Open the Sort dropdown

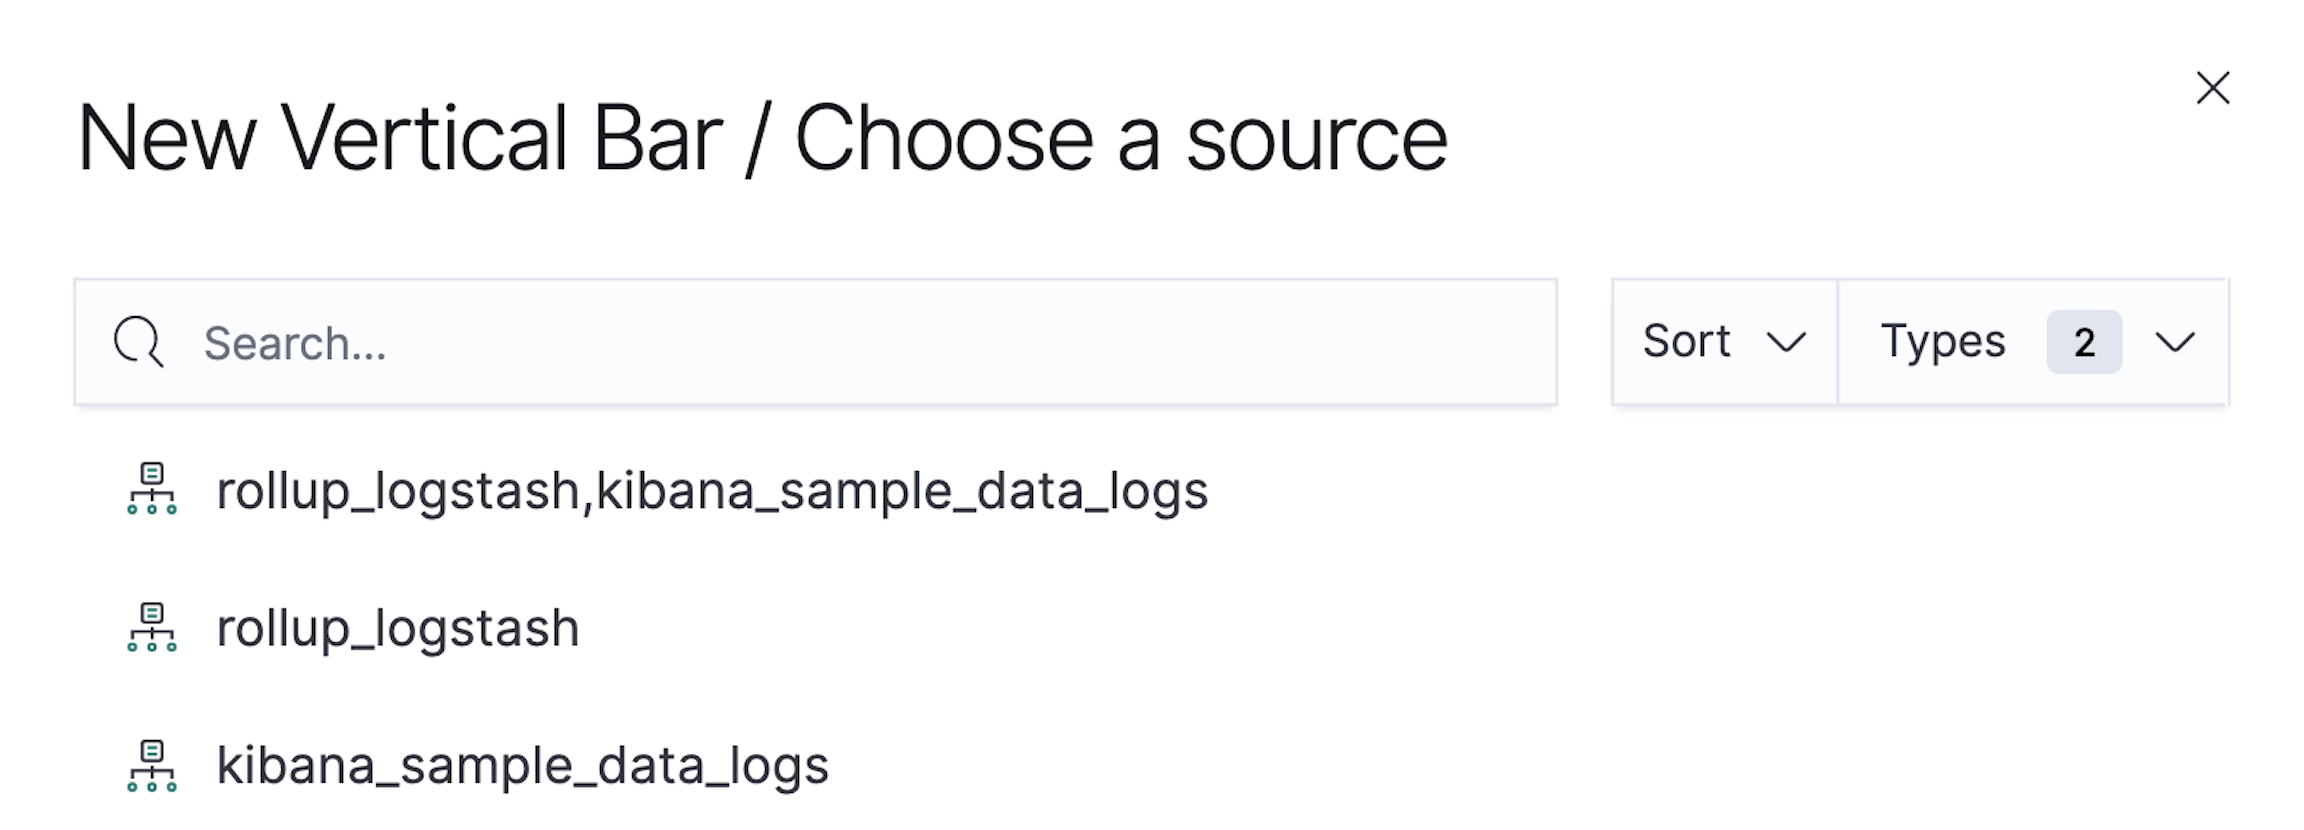tap(1723, 342)
